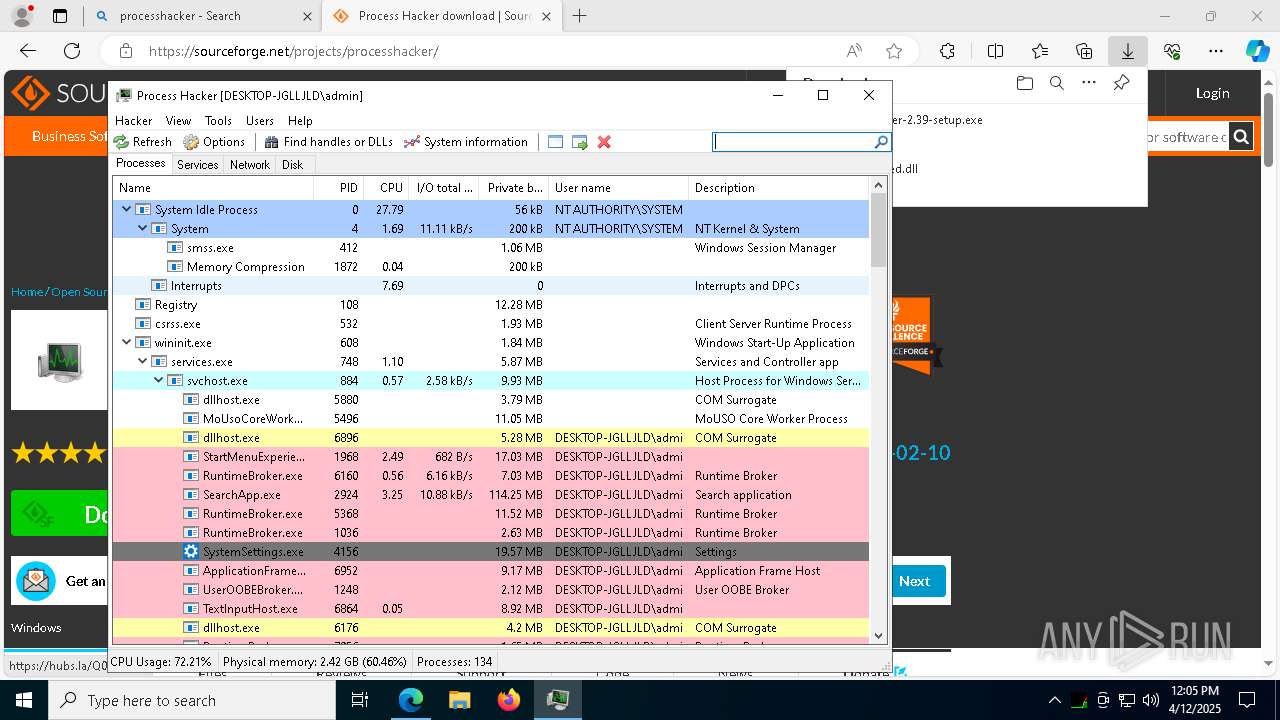Image resolution: width=1280 pixels, height=720 pixels.
Task: Open Process Hacker Options
Action: coord(214,142)
